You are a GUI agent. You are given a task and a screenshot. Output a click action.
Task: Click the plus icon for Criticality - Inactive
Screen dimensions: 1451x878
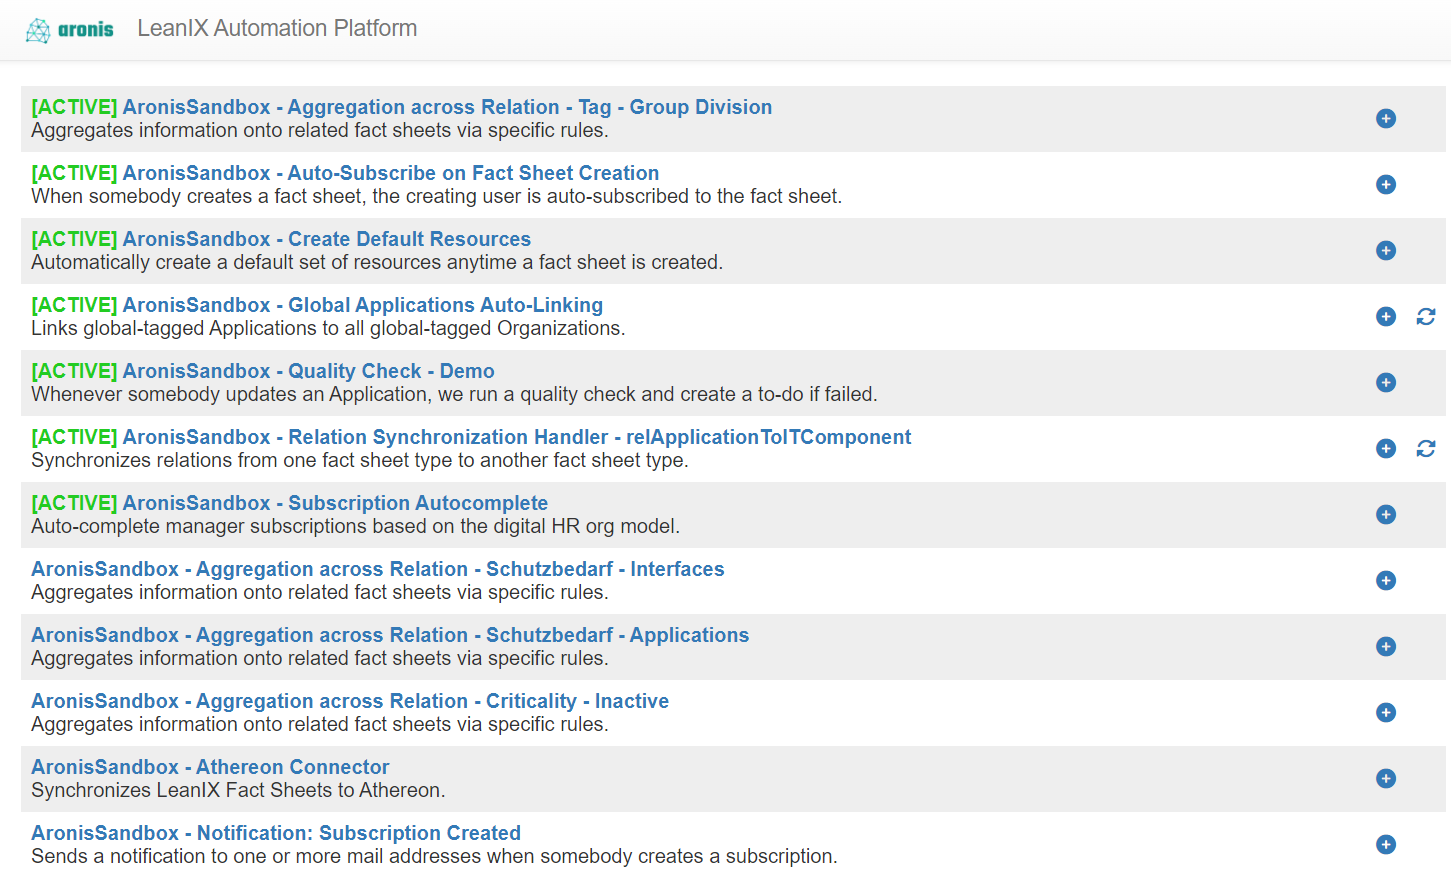pyautogui.click(x=1386, y=713)
